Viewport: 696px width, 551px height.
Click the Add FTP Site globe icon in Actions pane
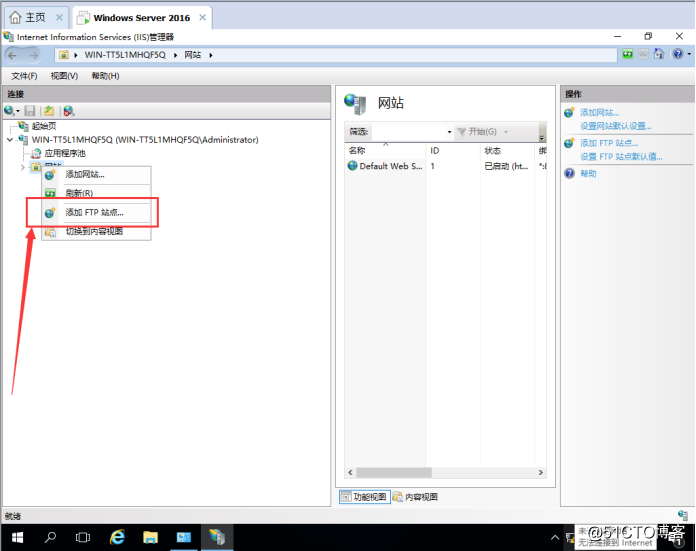569,143
